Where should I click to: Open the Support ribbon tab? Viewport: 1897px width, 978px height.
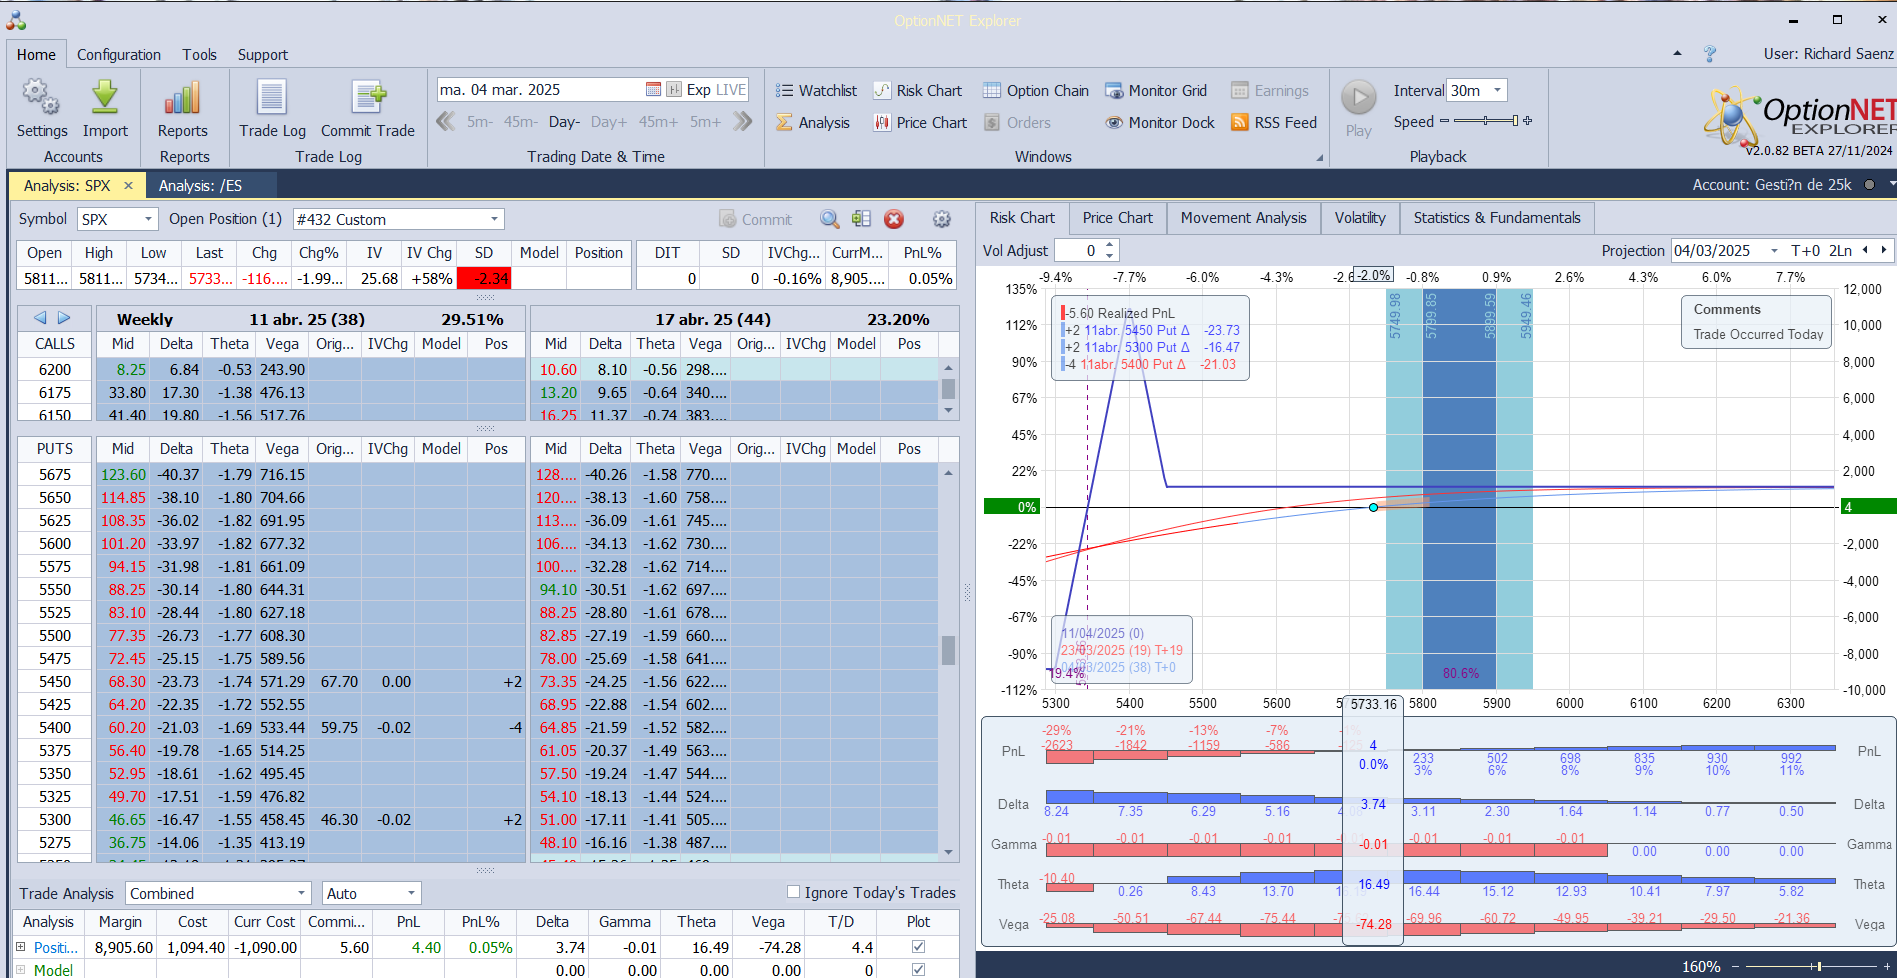click(x=263, y=55)
